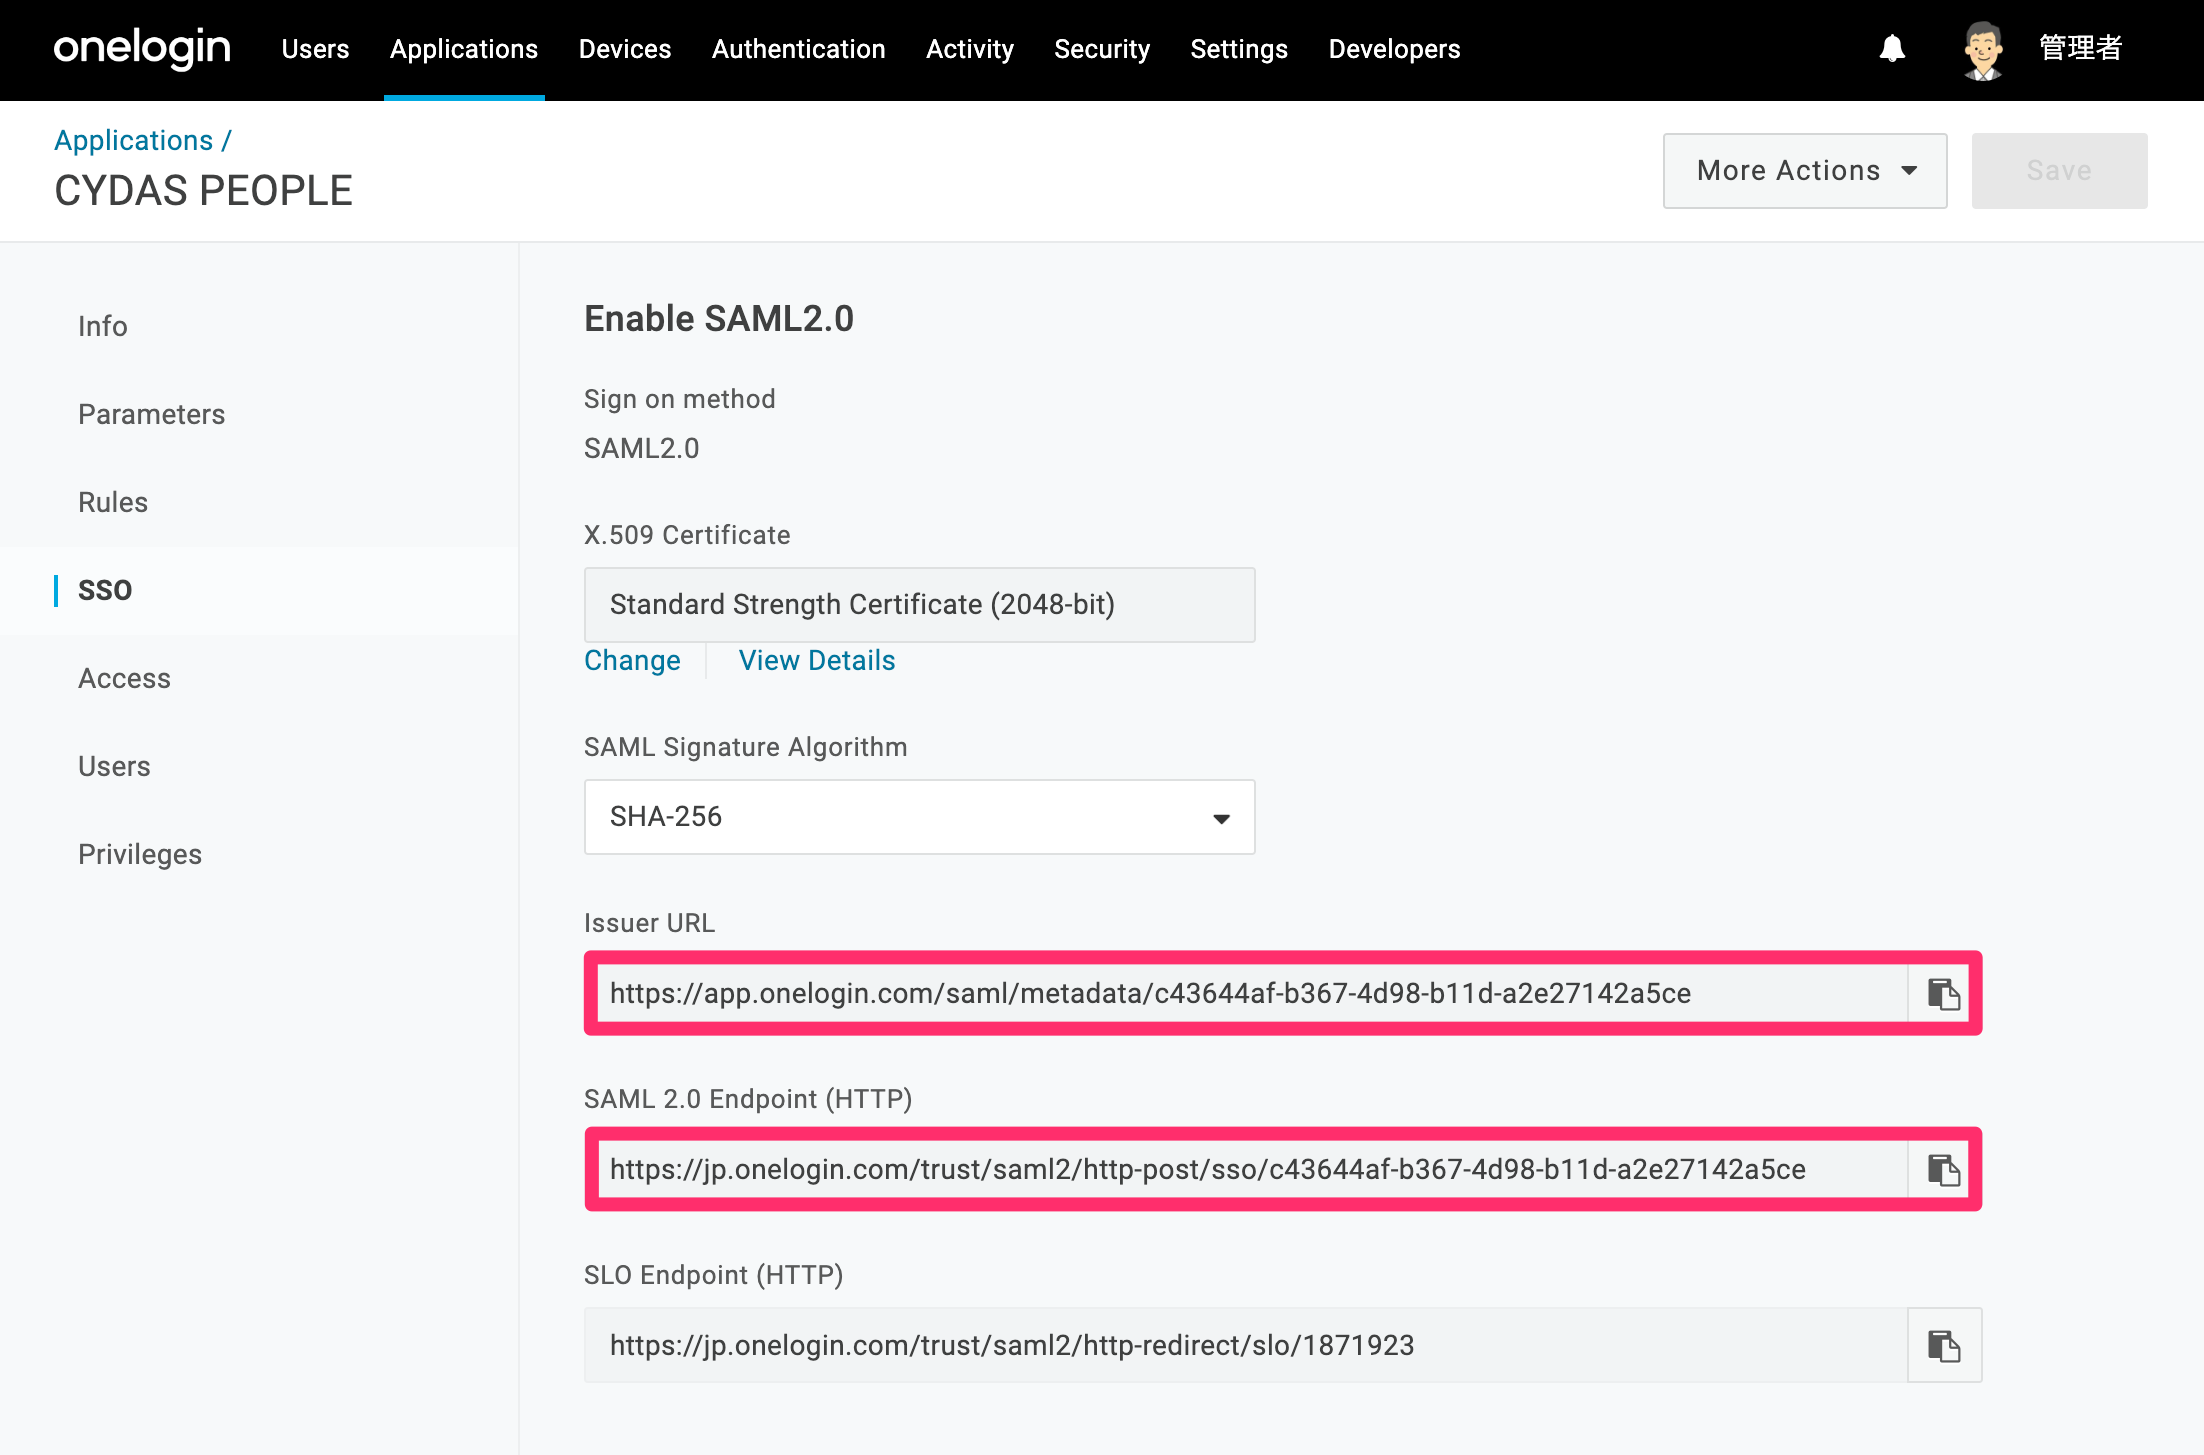The image size is (2204, 1455).
Task: Click the X.509 Certificate field
Action: [x=919, y=605]
